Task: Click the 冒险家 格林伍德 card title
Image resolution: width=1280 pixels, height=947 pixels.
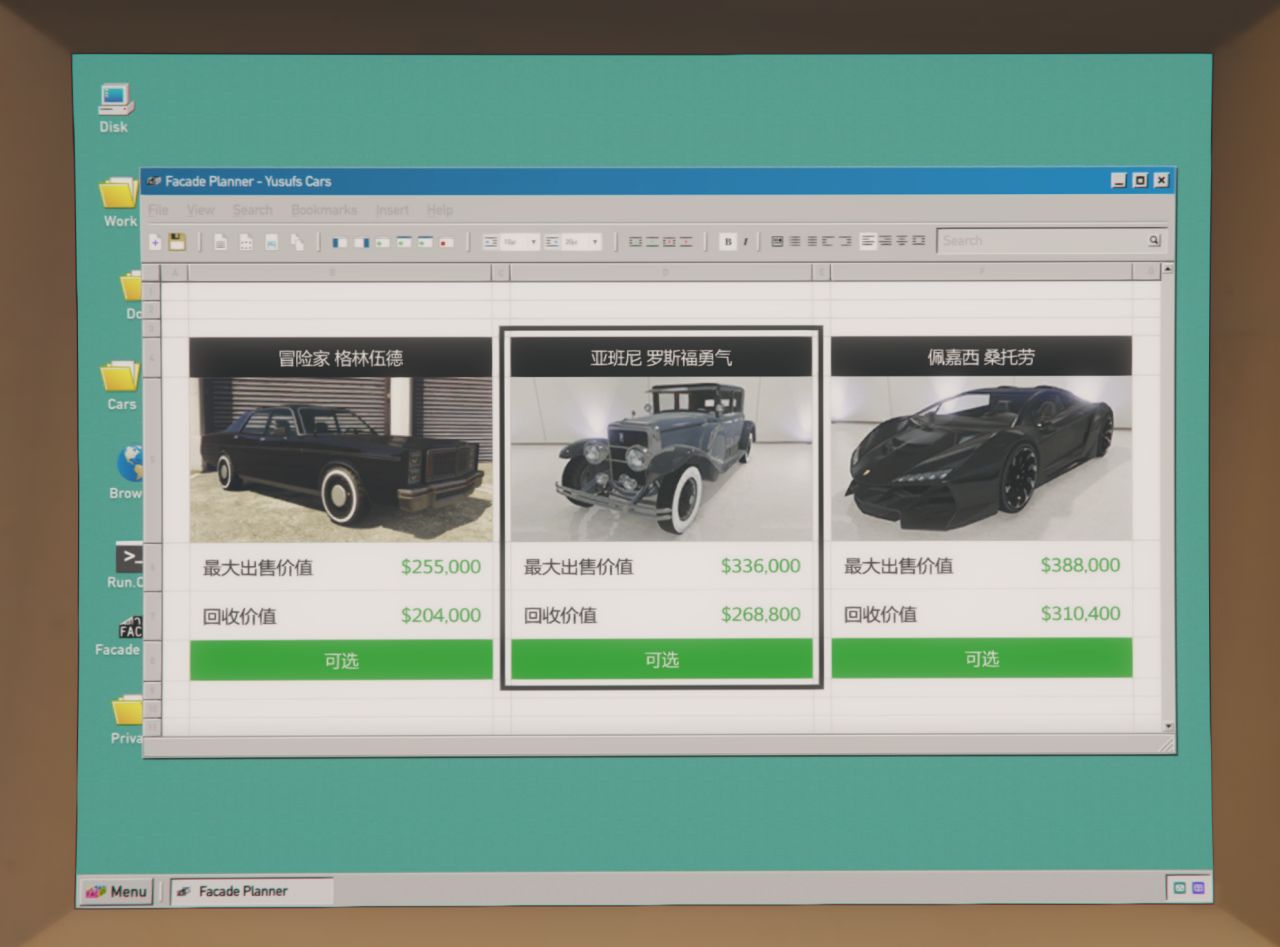Action: (341, 358)
